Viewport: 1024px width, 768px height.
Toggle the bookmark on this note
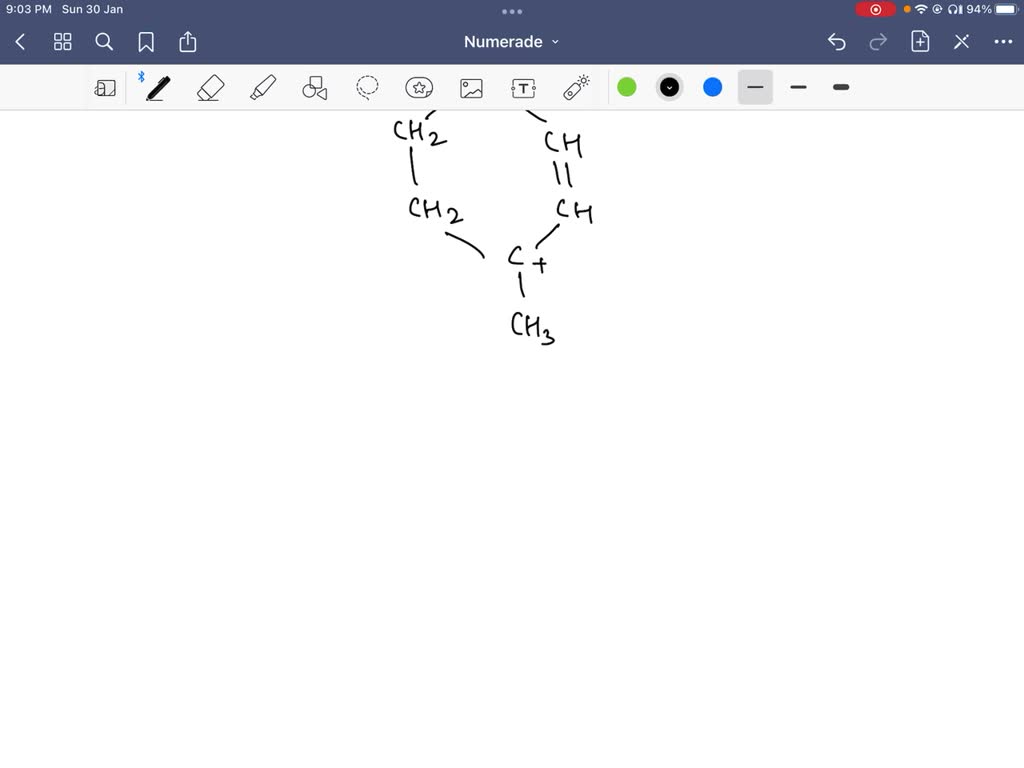pos(146,42)
